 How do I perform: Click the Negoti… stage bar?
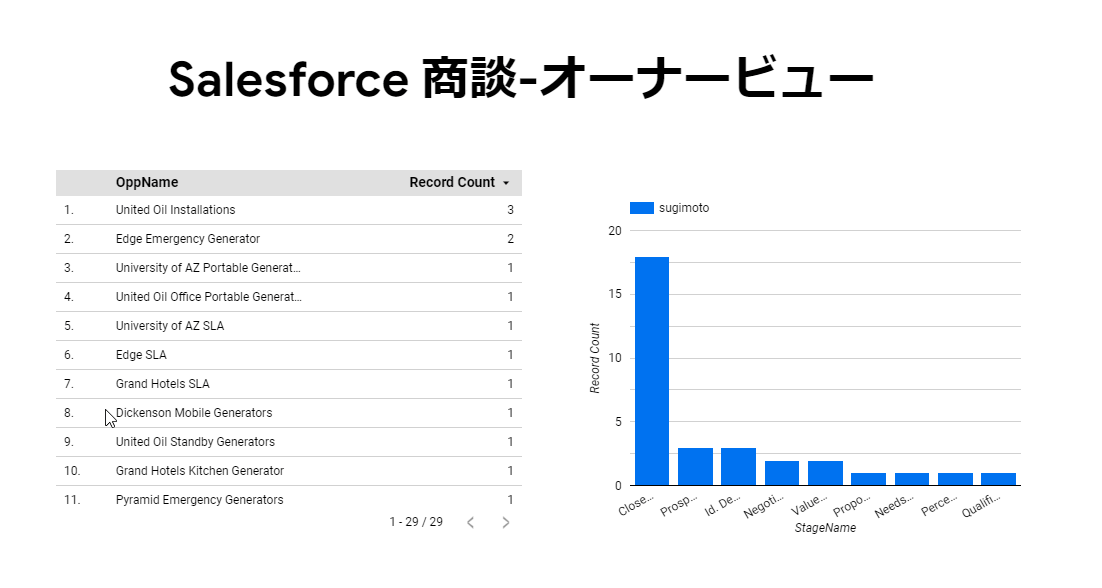tap(782, 473)
